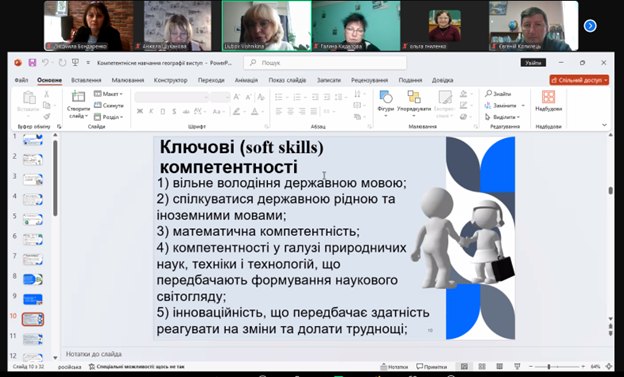Toggle underline formatting button
This screenshot has width=624, height=377.
coord(162,111)
